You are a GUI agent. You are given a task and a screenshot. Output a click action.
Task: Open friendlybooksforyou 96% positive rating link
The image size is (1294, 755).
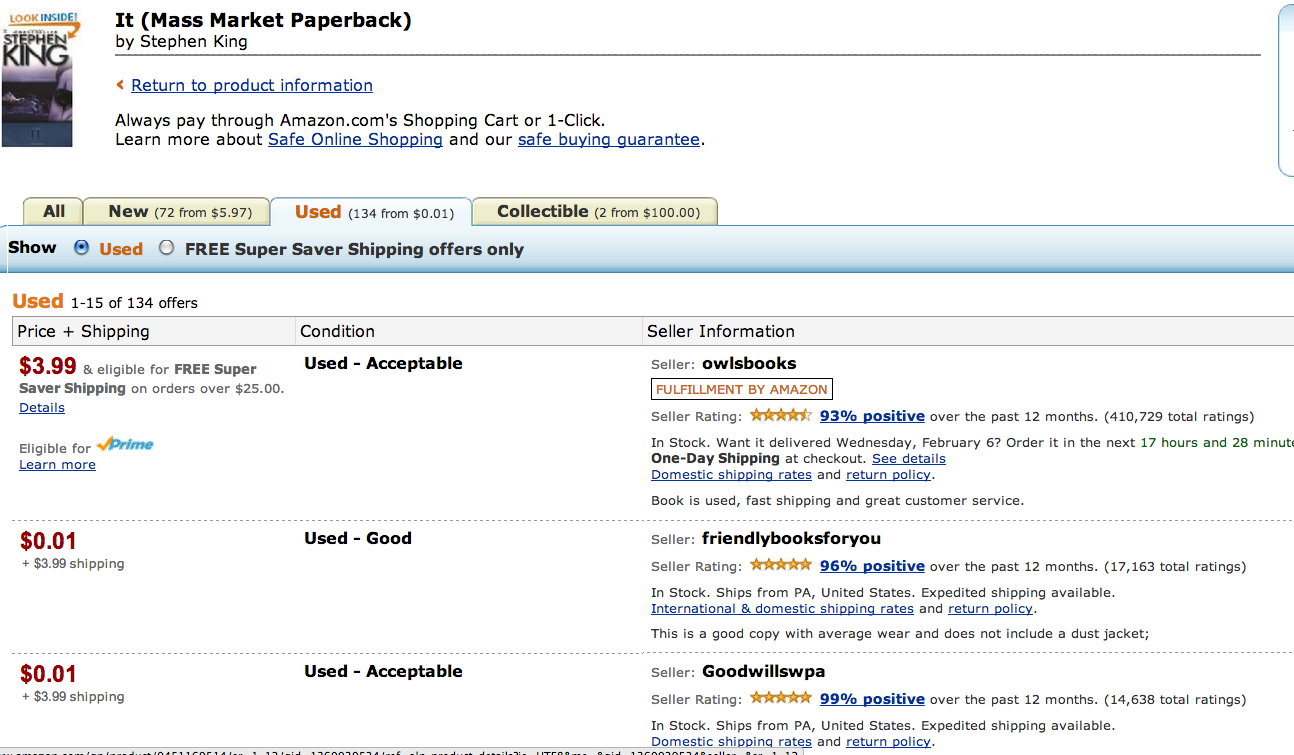coord(872,566)
